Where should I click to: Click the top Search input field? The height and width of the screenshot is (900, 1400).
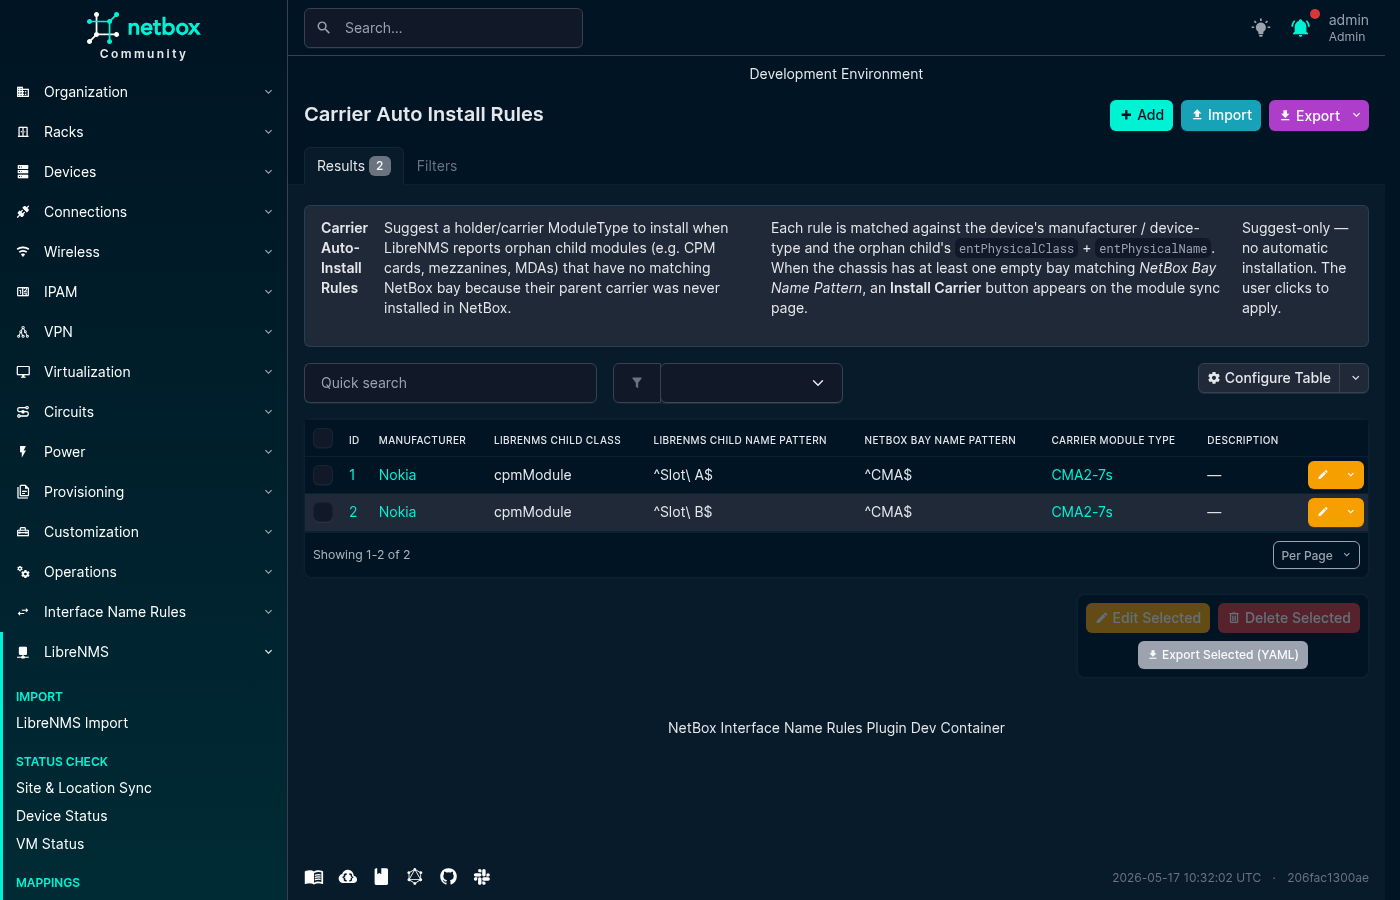[x=443, y=28]
